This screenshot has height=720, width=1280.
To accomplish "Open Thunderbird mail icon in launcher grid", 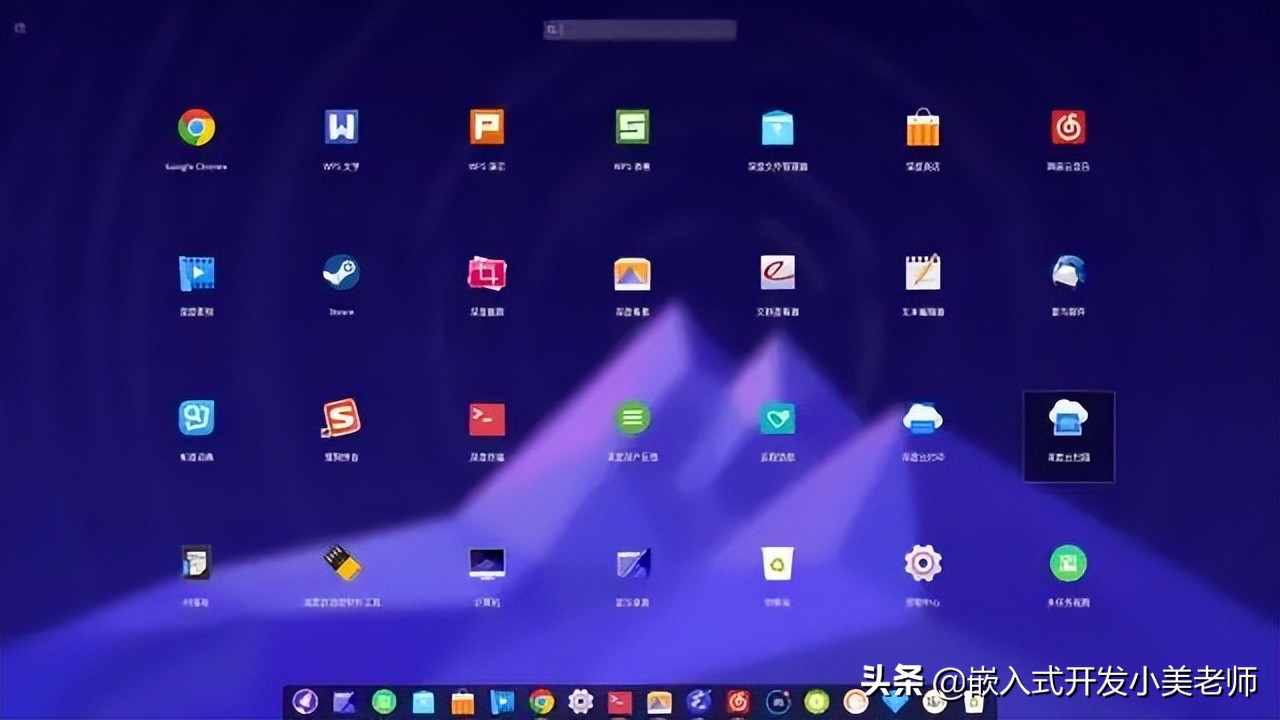I will point(1068,272).
